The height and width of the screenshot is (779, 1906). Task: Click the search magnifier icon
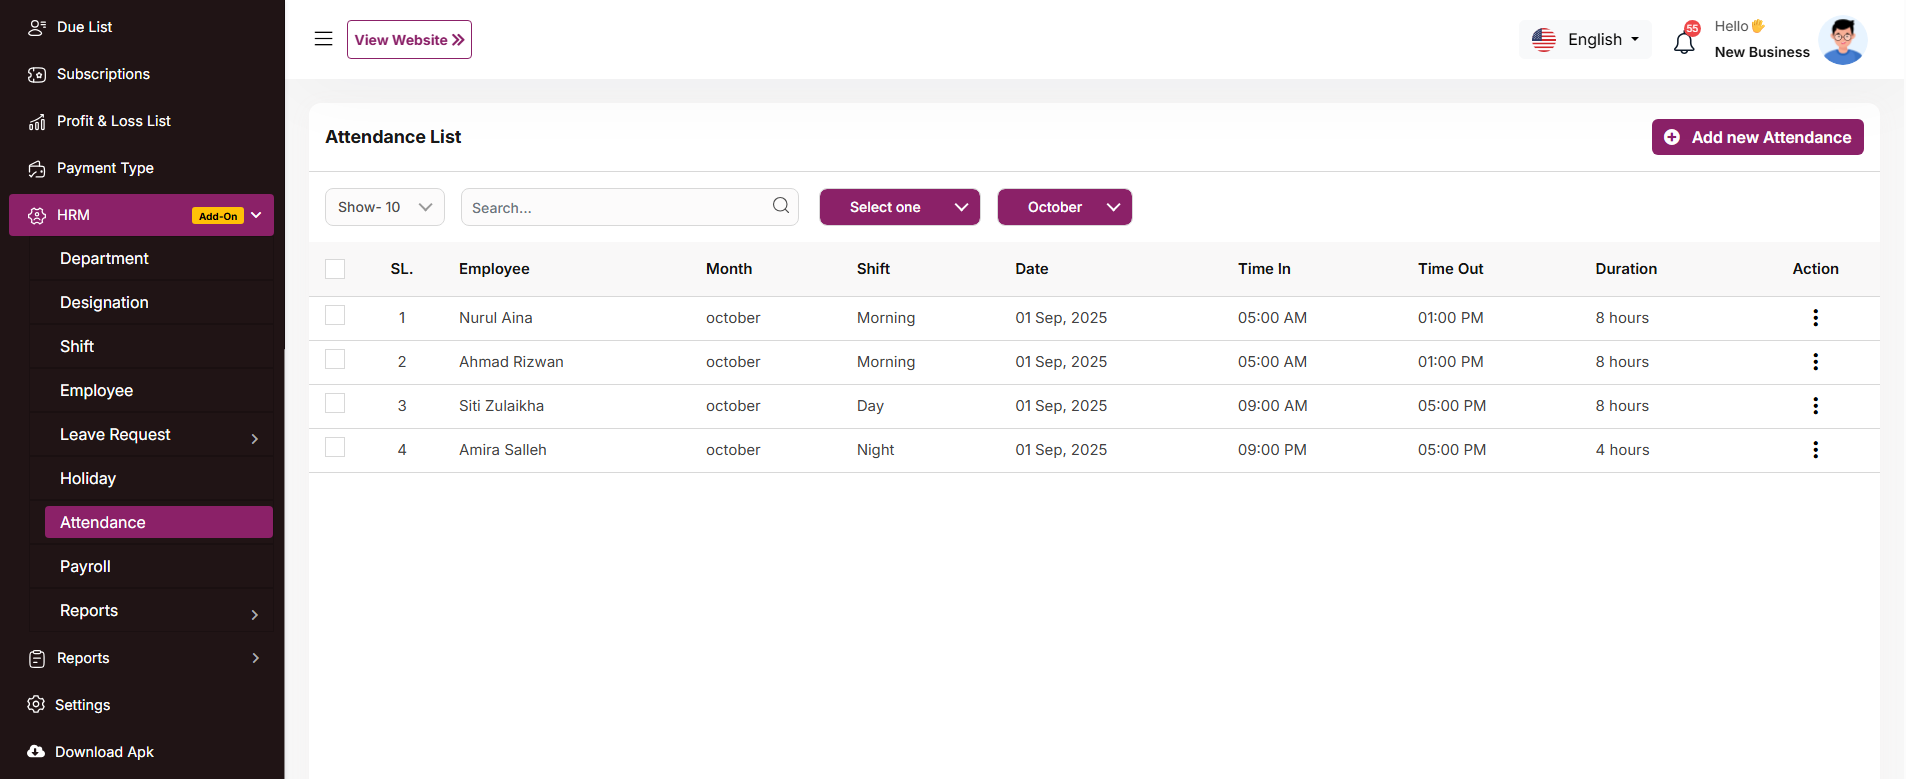[781, 206]
